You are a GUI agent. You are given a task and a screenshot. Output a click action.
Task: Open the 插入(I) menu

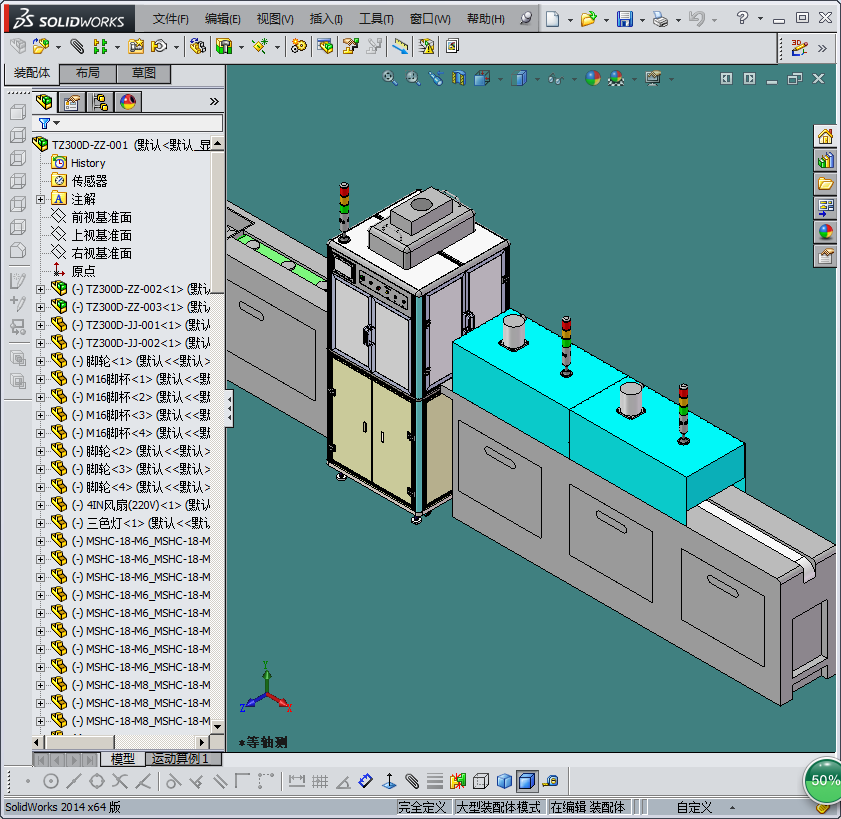pyautogui.click(x=326, y=19)
